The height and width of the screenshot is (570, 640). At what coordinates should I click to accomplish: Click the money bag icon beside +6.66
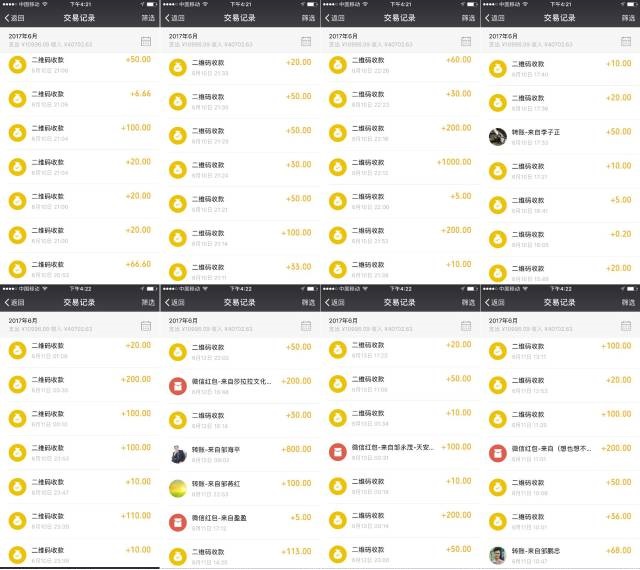(x=17, y=98)
